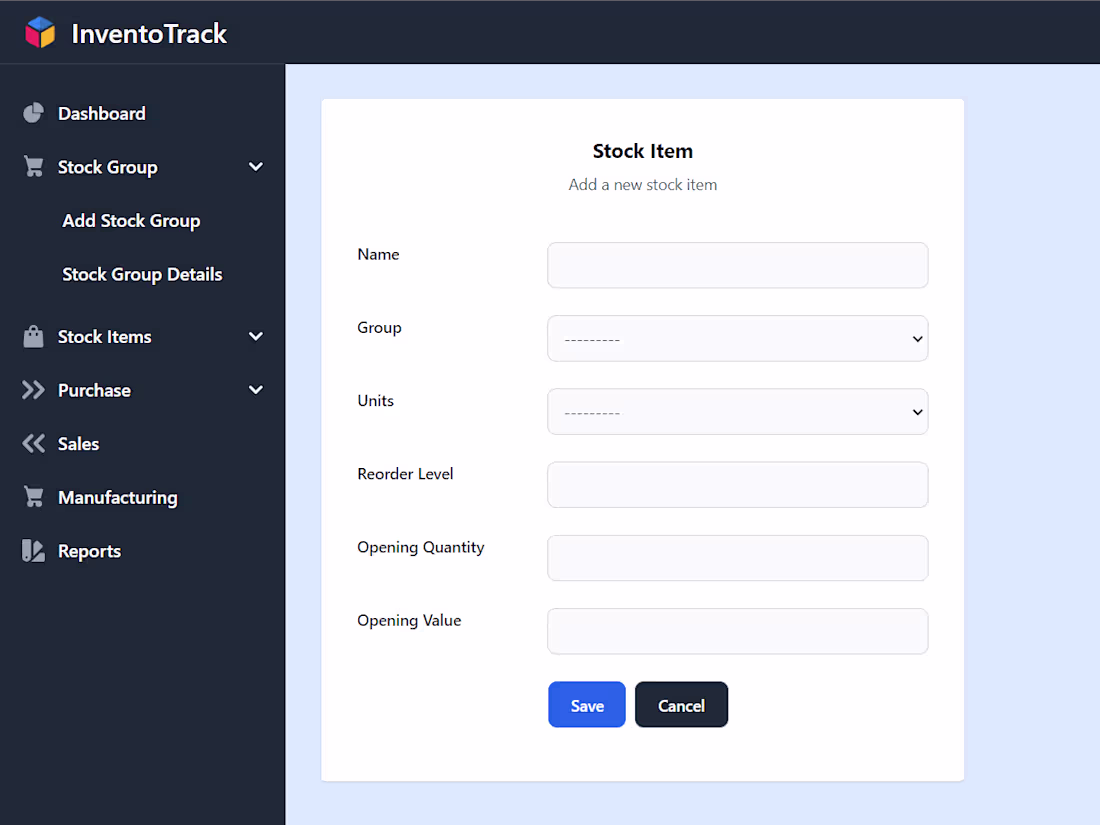Click the Reorder Level field
Image resolution: width=1100 pixels, height=825 pixels.
click(x=737, y=485)
